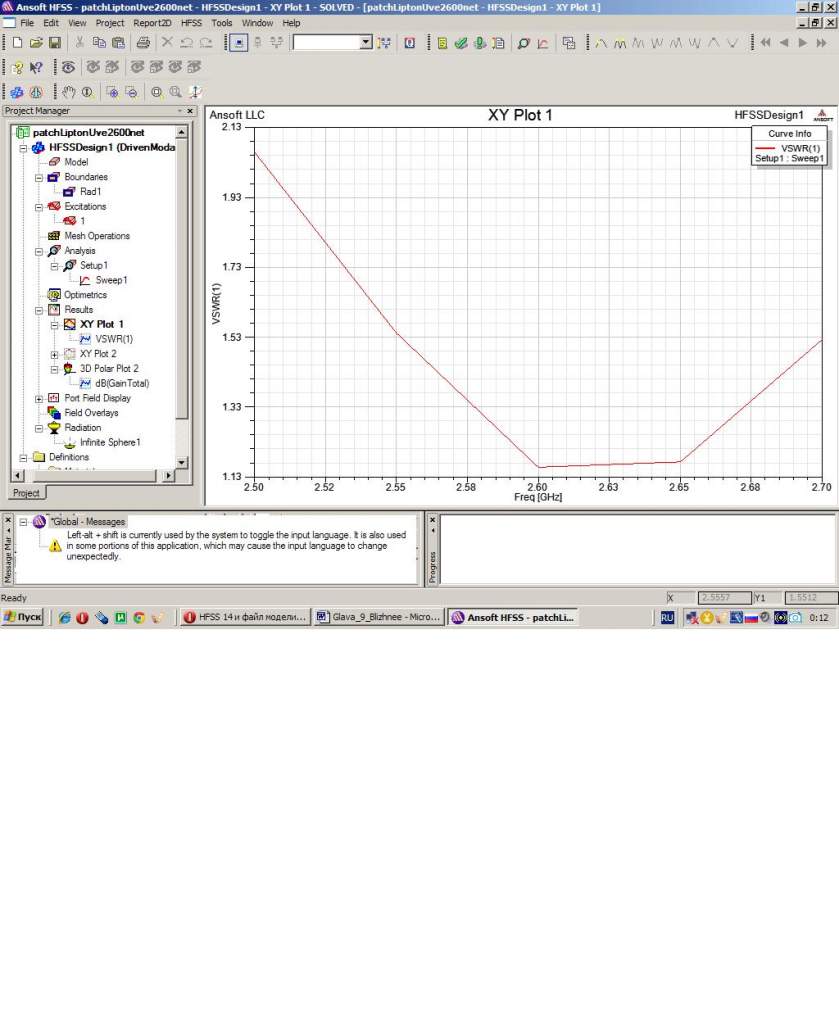The width and height of the screenshot is (839, 1024).
Task: Select XY Plot 1 in project tree
Action: [x=101, y=325]
